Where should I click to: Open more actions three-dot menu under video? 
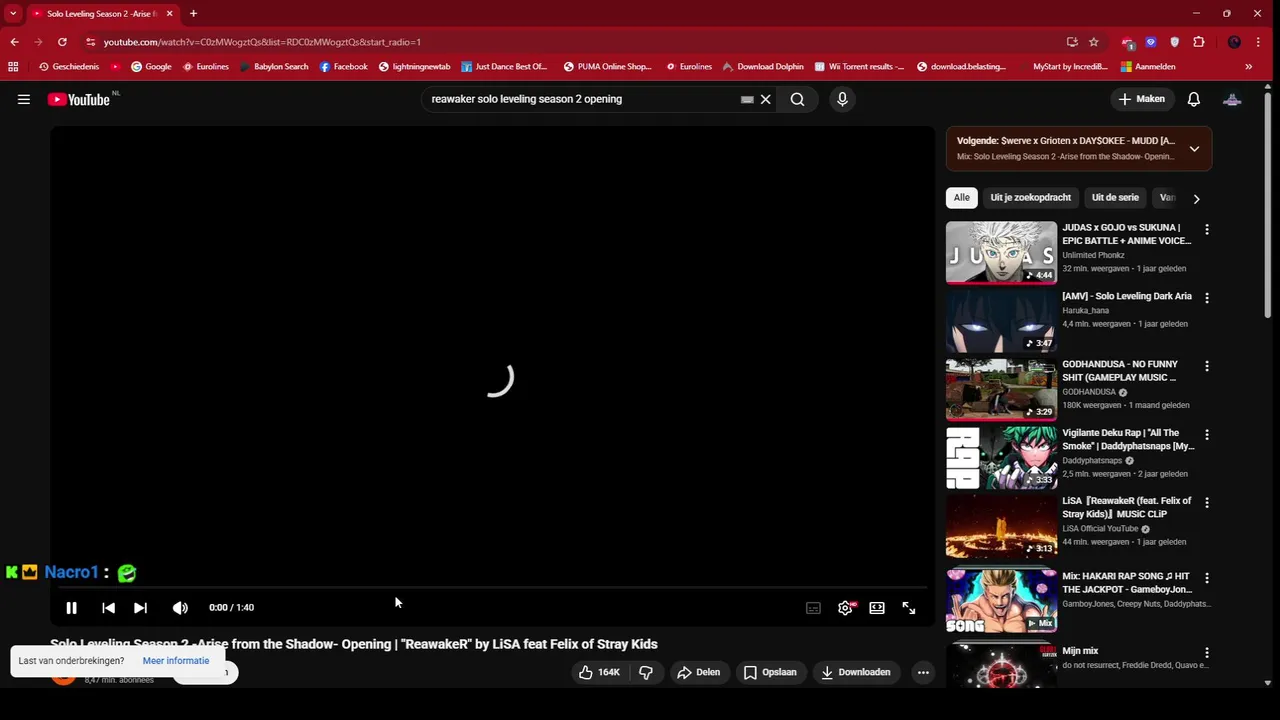[x=923, y=672]
